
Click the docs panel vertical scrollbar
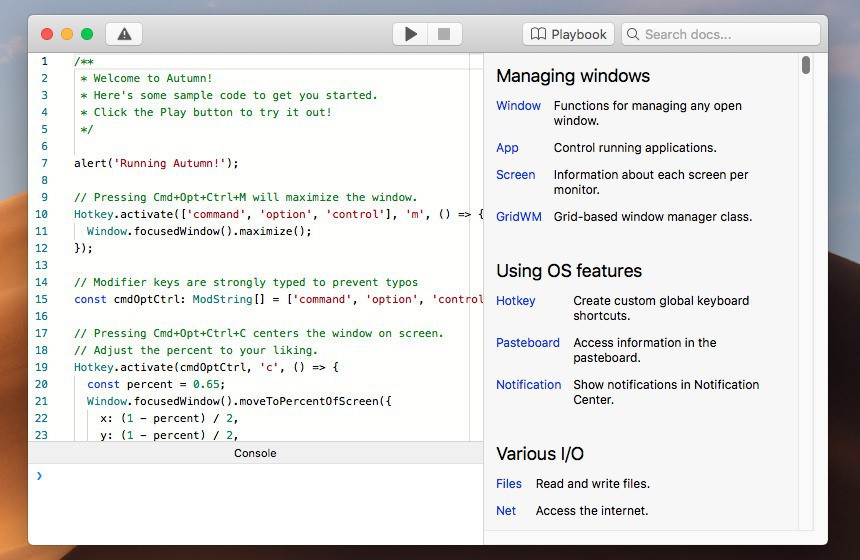pos(806,66)
